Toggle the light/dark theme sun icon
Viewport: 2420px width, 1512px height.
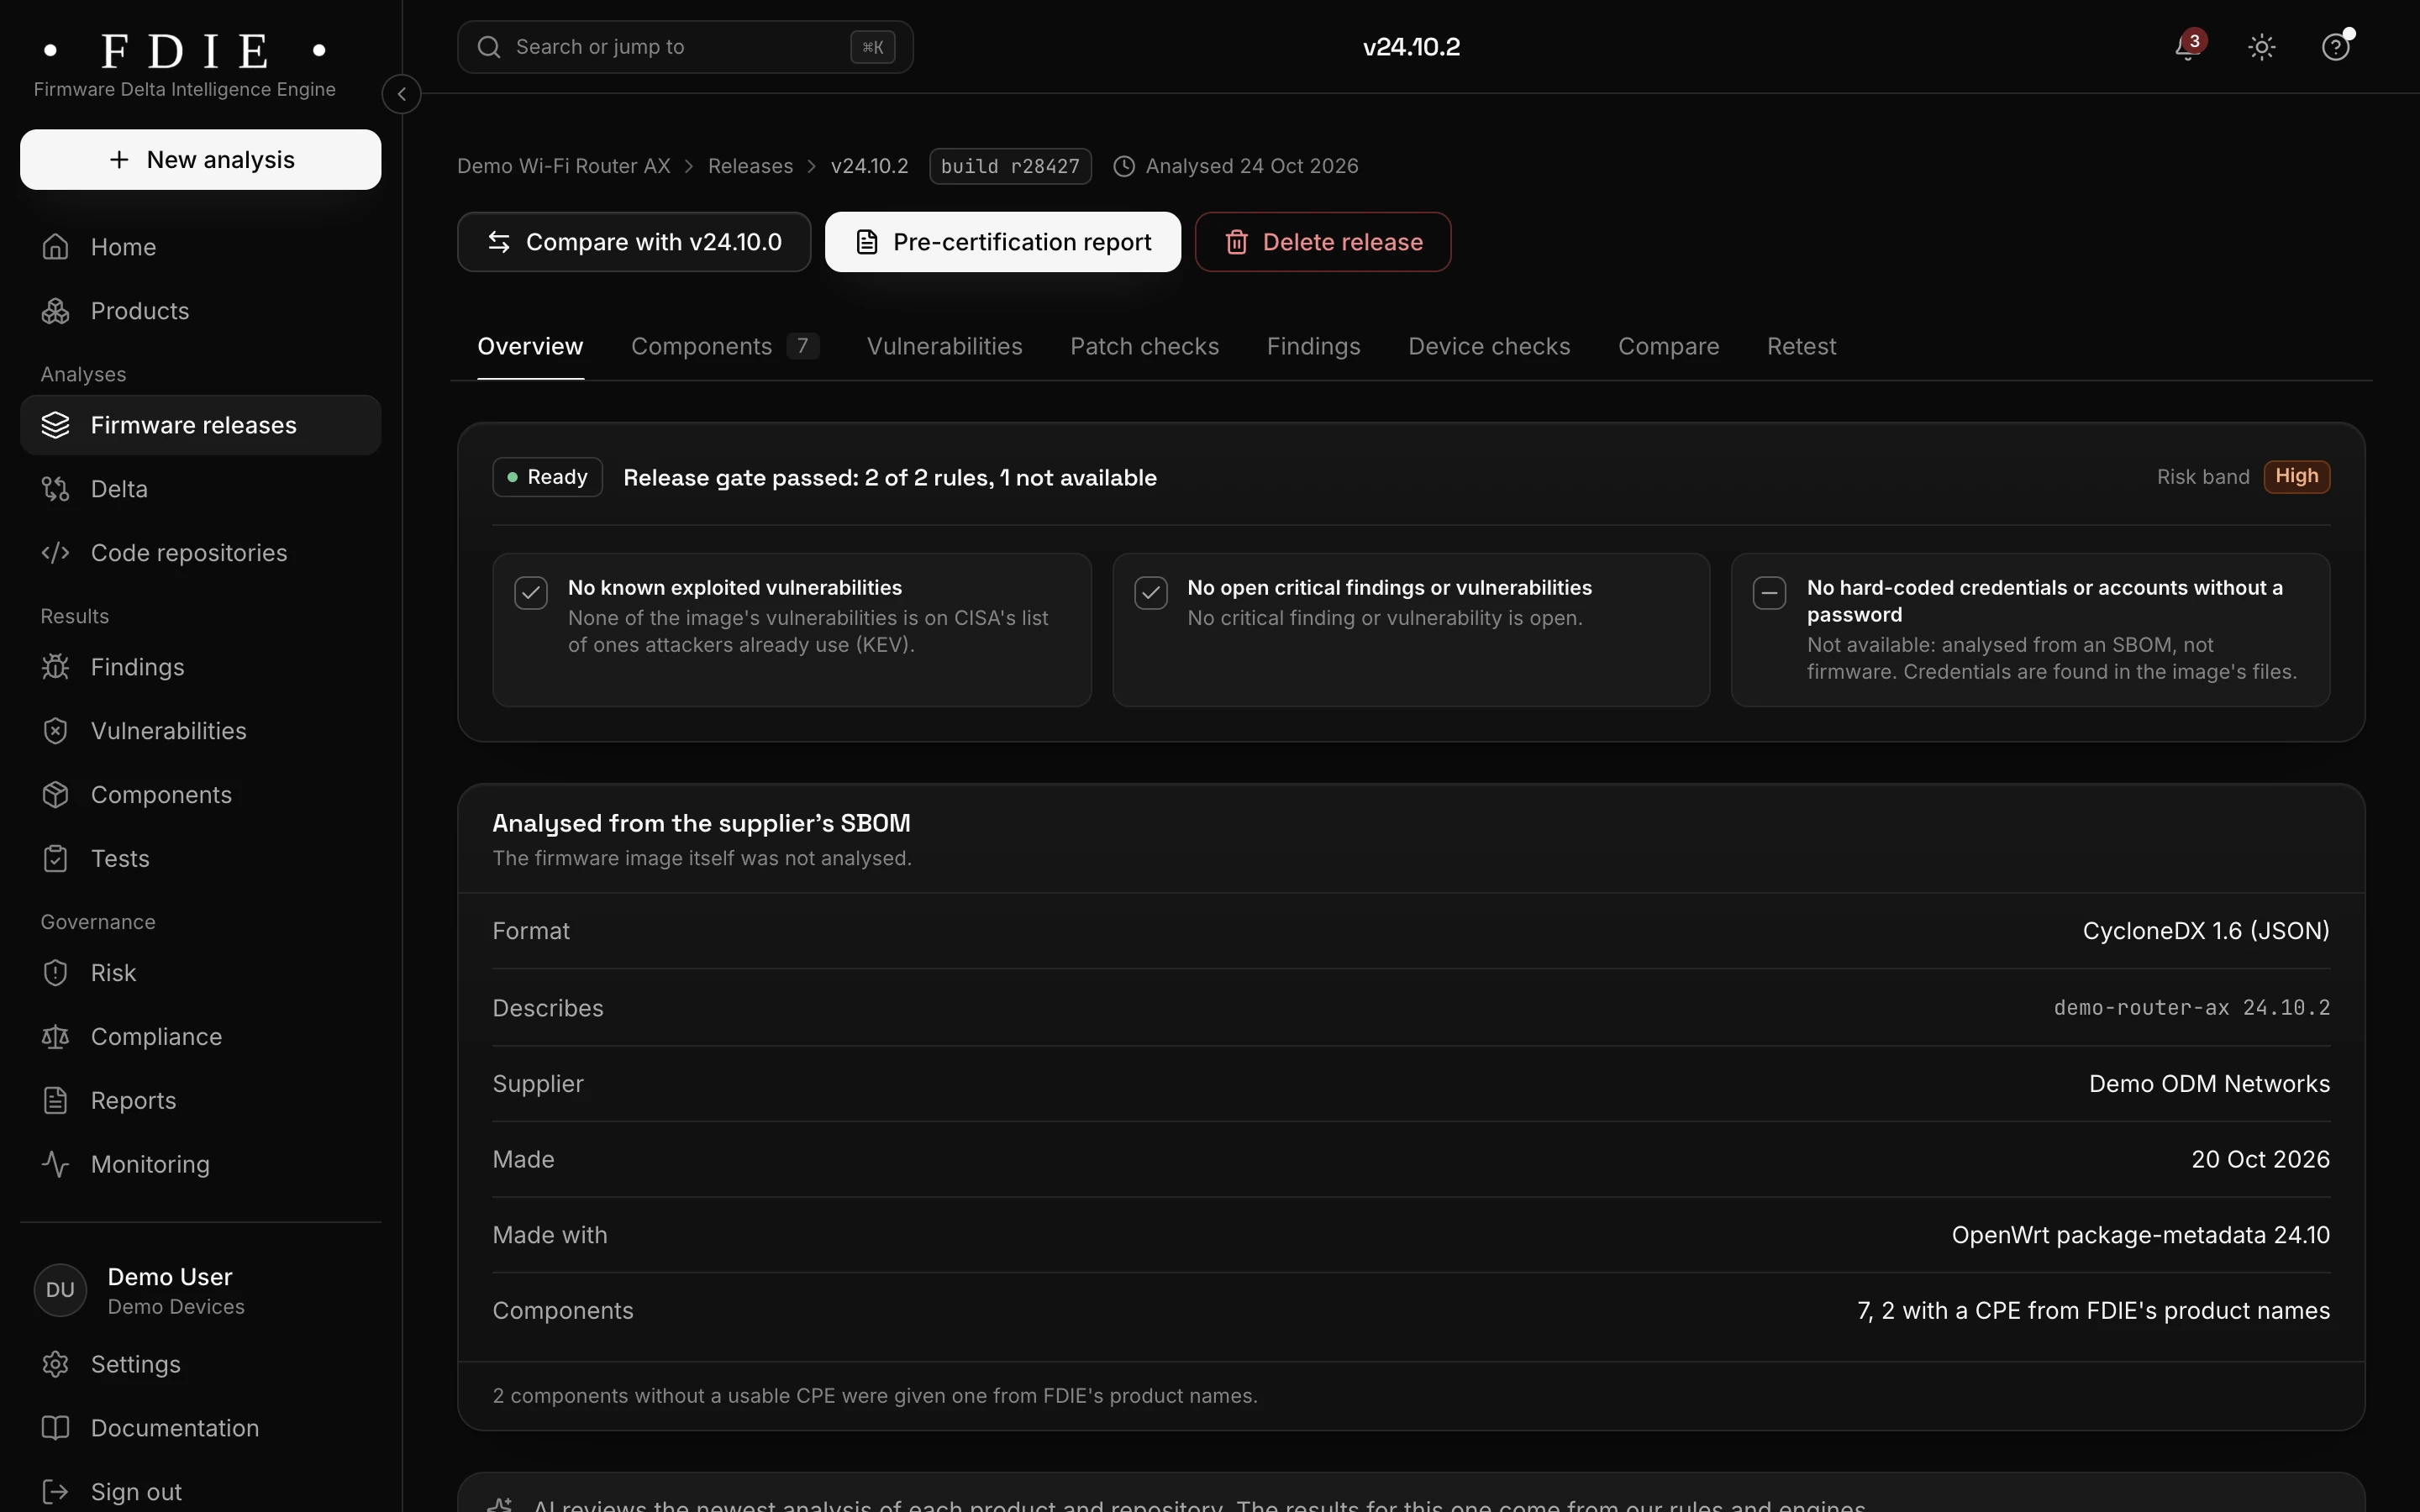(x=2262, y=47)
